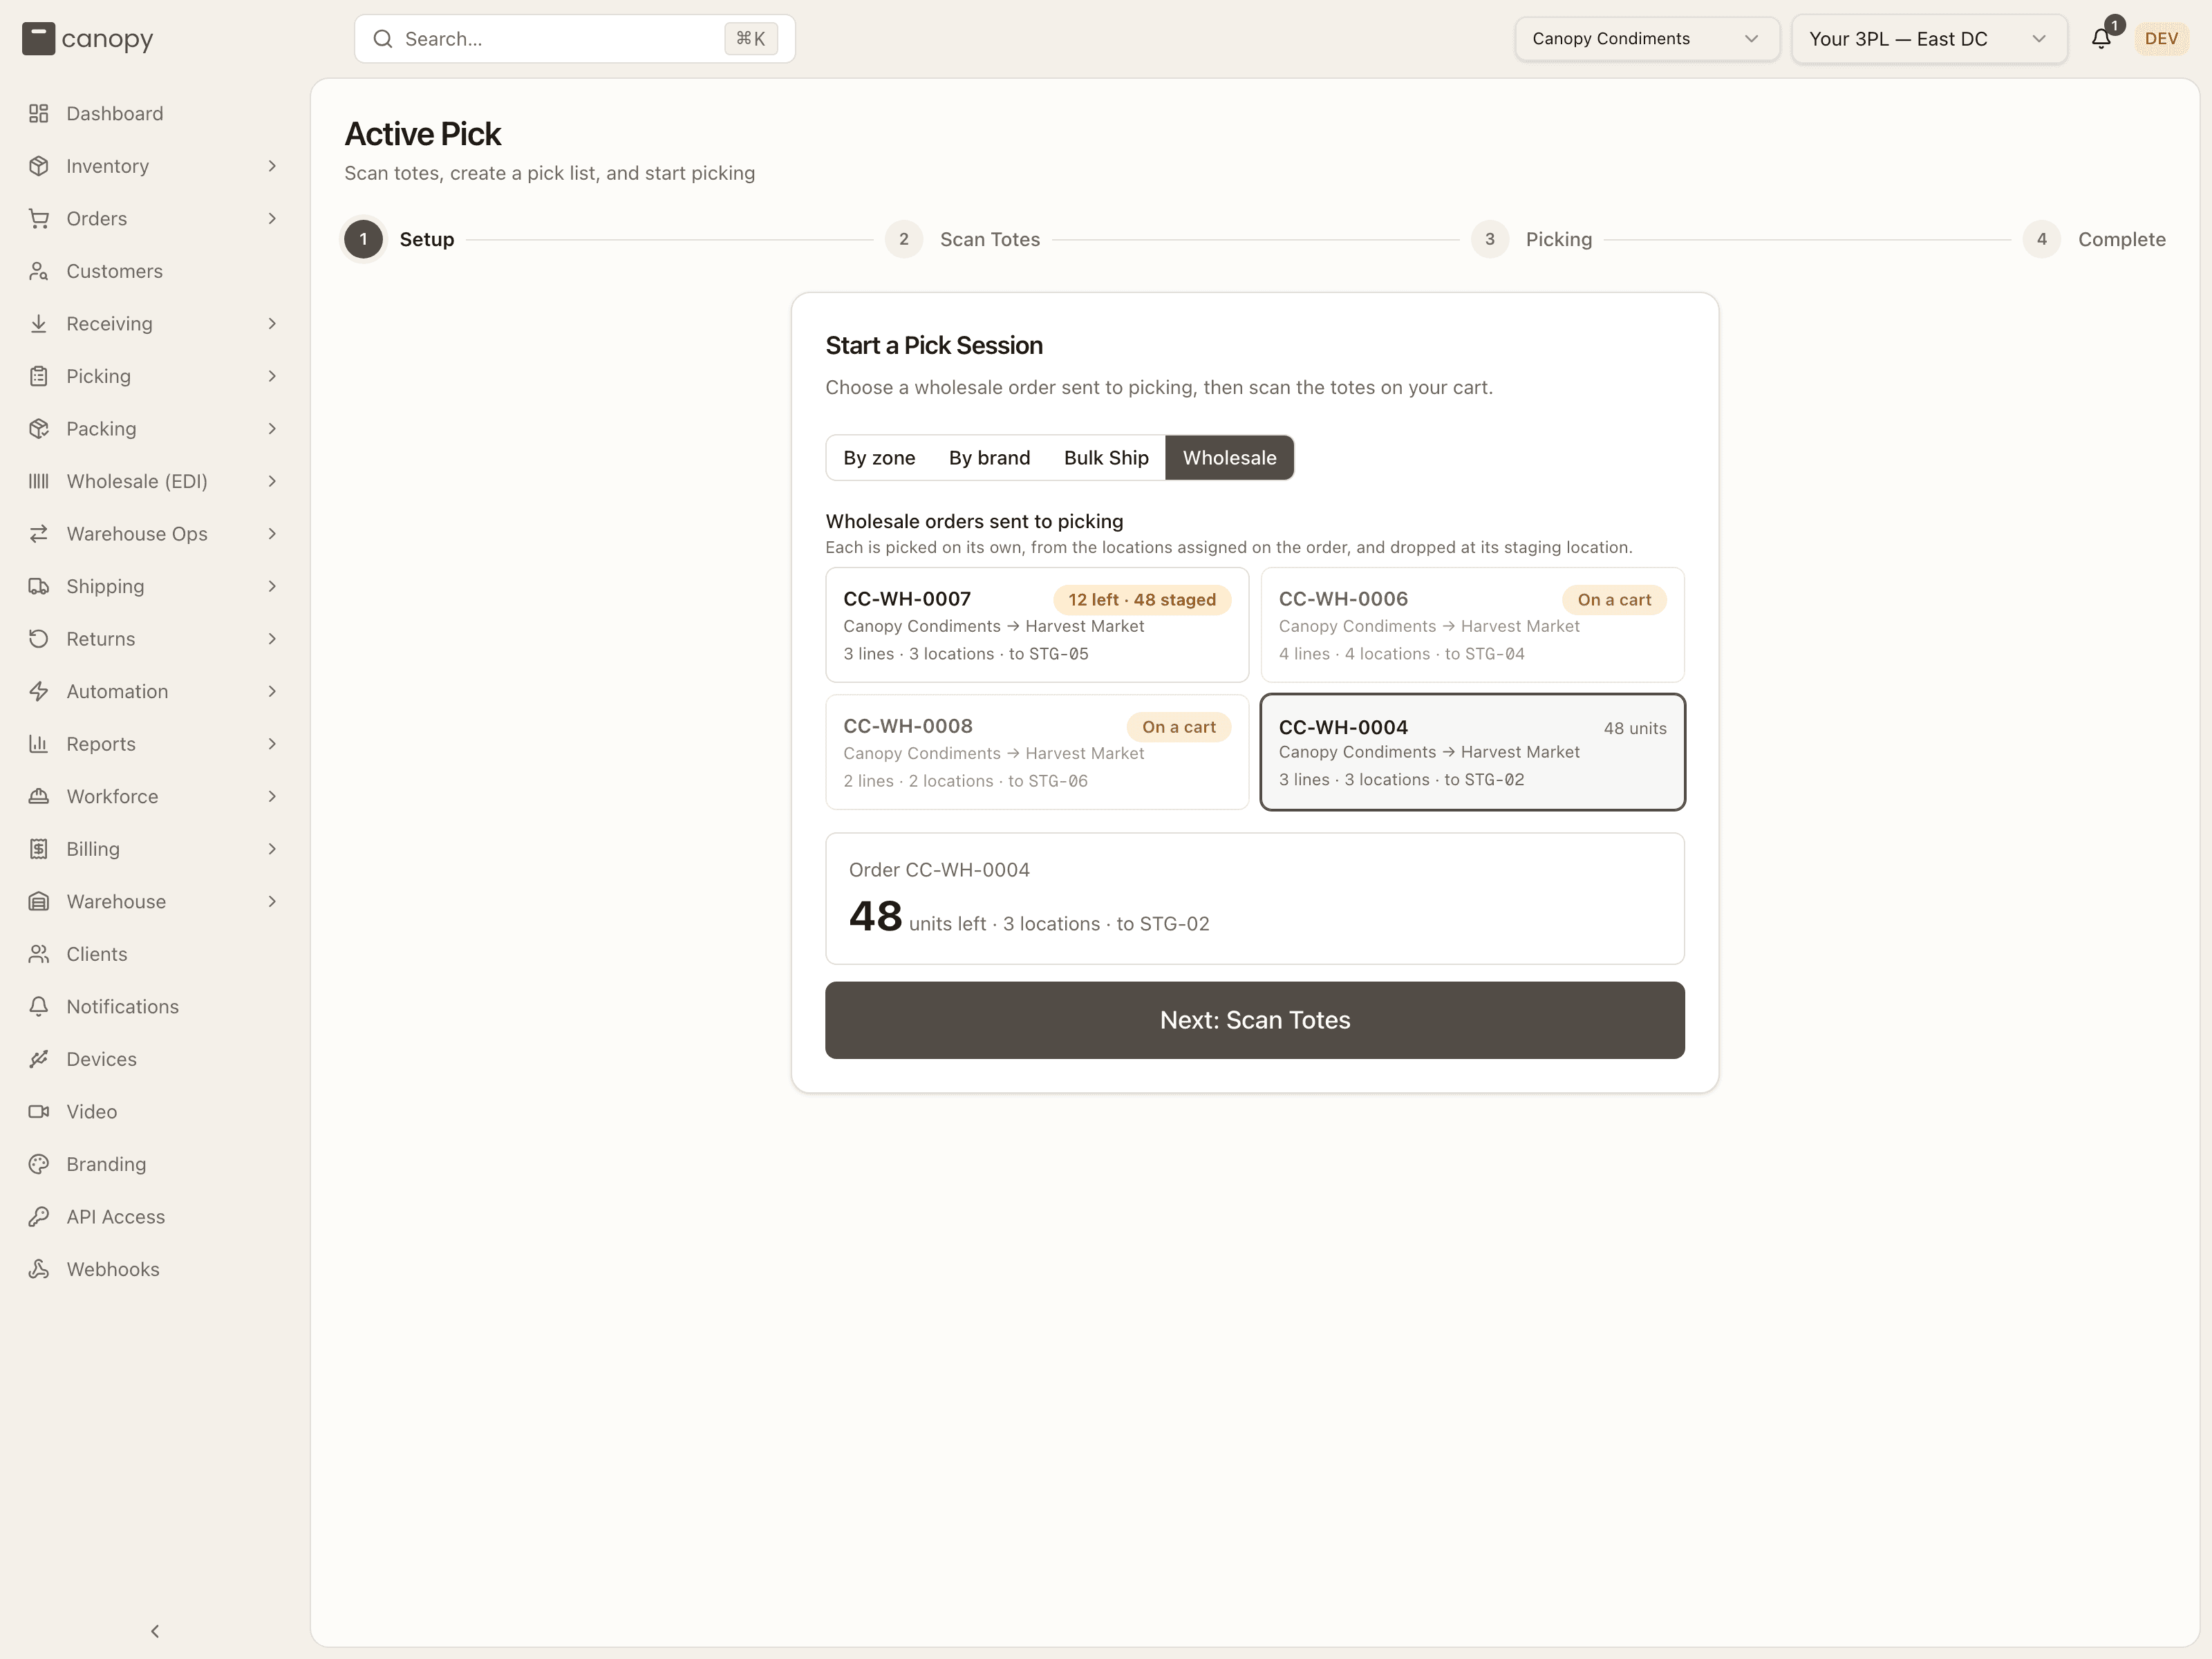This screenshot has height=1659, width=2212.
Task: Open the Your 3PL — East DC dropdown
Action: tap(1929, 39)
